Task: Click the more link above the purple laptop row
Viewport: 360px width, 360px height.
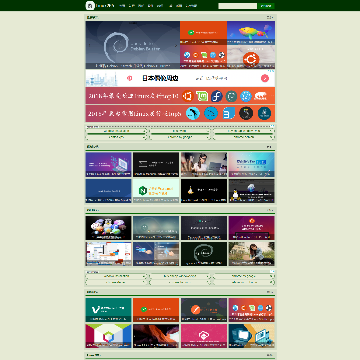Action: coord(270,147)
